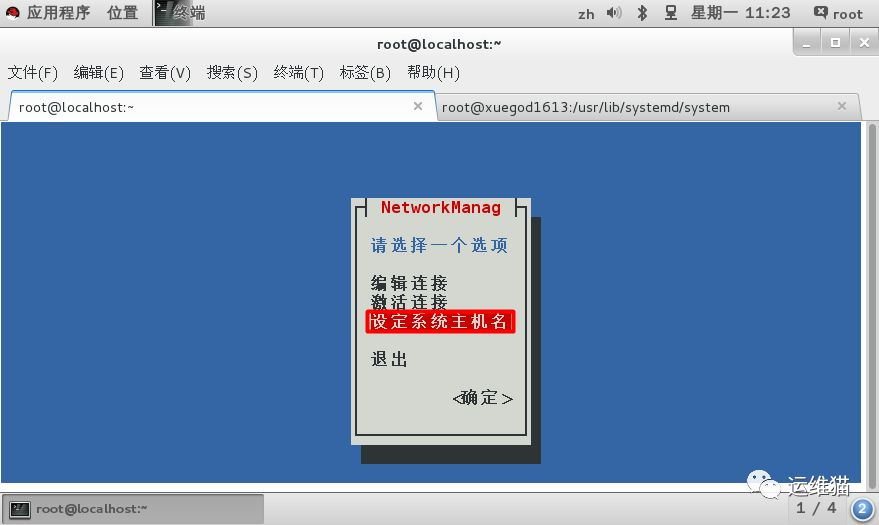Open the 帮助(H) menu
879x525 pixels.
(433, 73)
